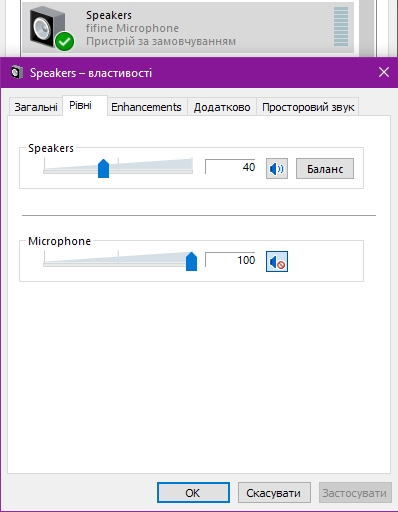Click the Speakers volume value field showing 40
The width and height of the screenshot is (398, 512).
230,167
